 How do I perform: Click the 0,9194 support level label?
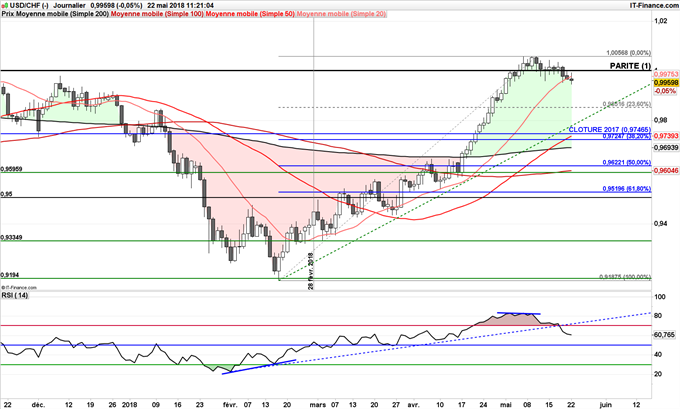(x=10, y=275)
